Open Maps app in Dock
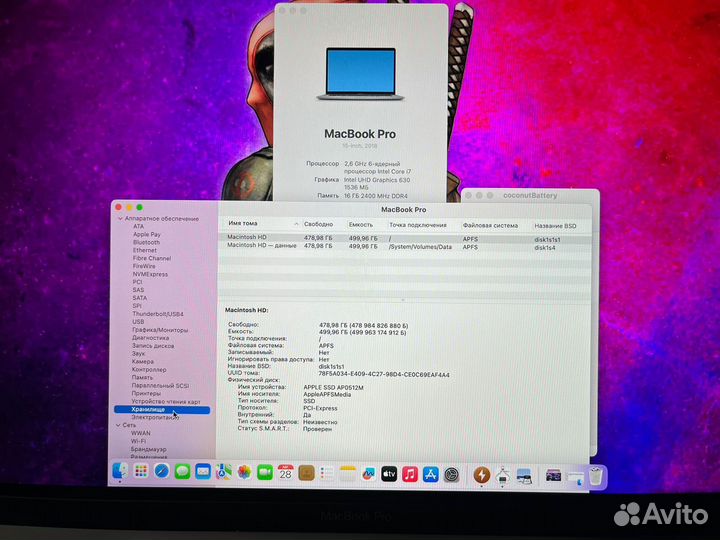Screen dimensions: 720x540 (x=224, y=472)
